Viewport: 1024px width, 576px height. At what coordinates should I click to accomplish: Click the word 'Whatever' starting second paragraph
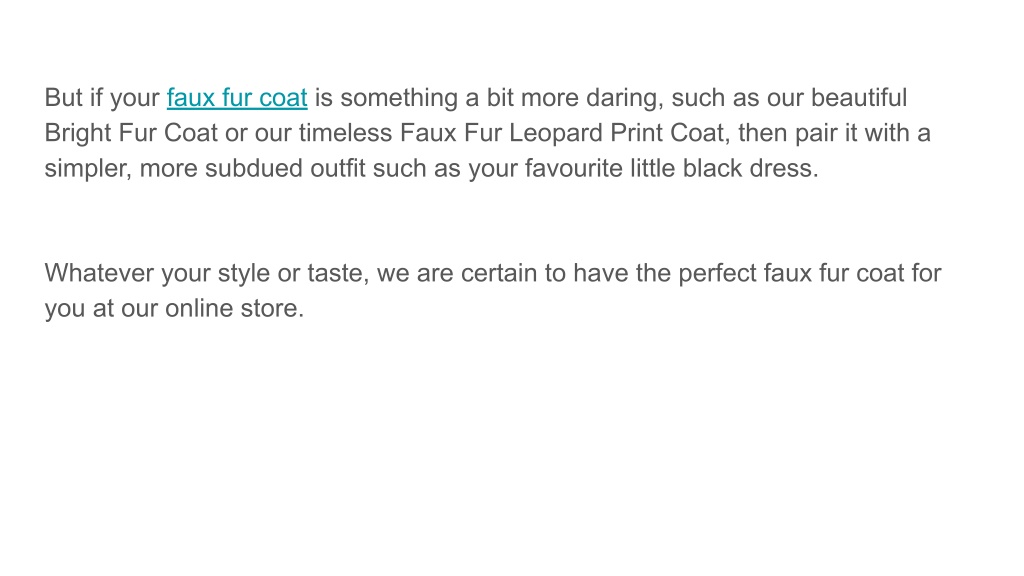[x=99, y=273]
